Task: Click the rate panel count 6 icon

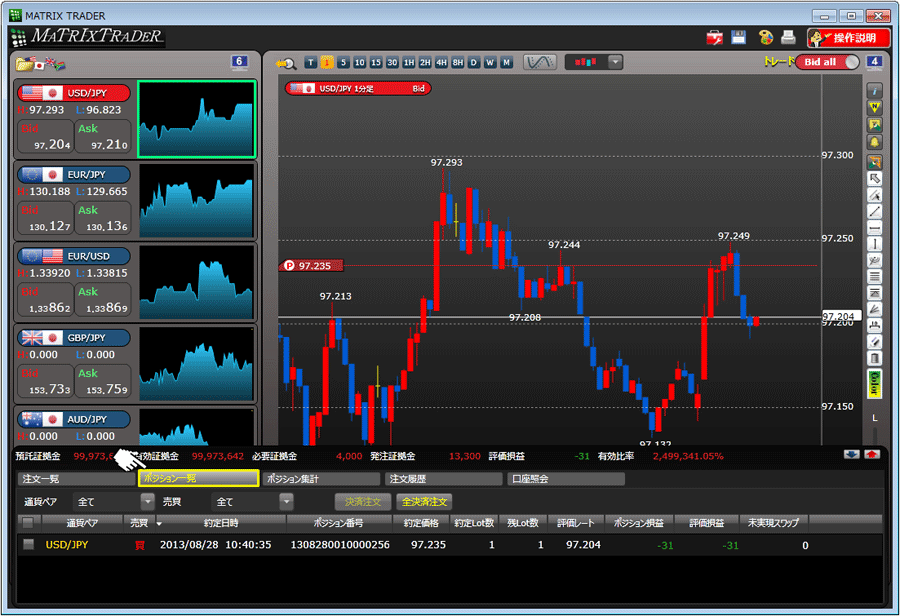Action: pos(239,62)
